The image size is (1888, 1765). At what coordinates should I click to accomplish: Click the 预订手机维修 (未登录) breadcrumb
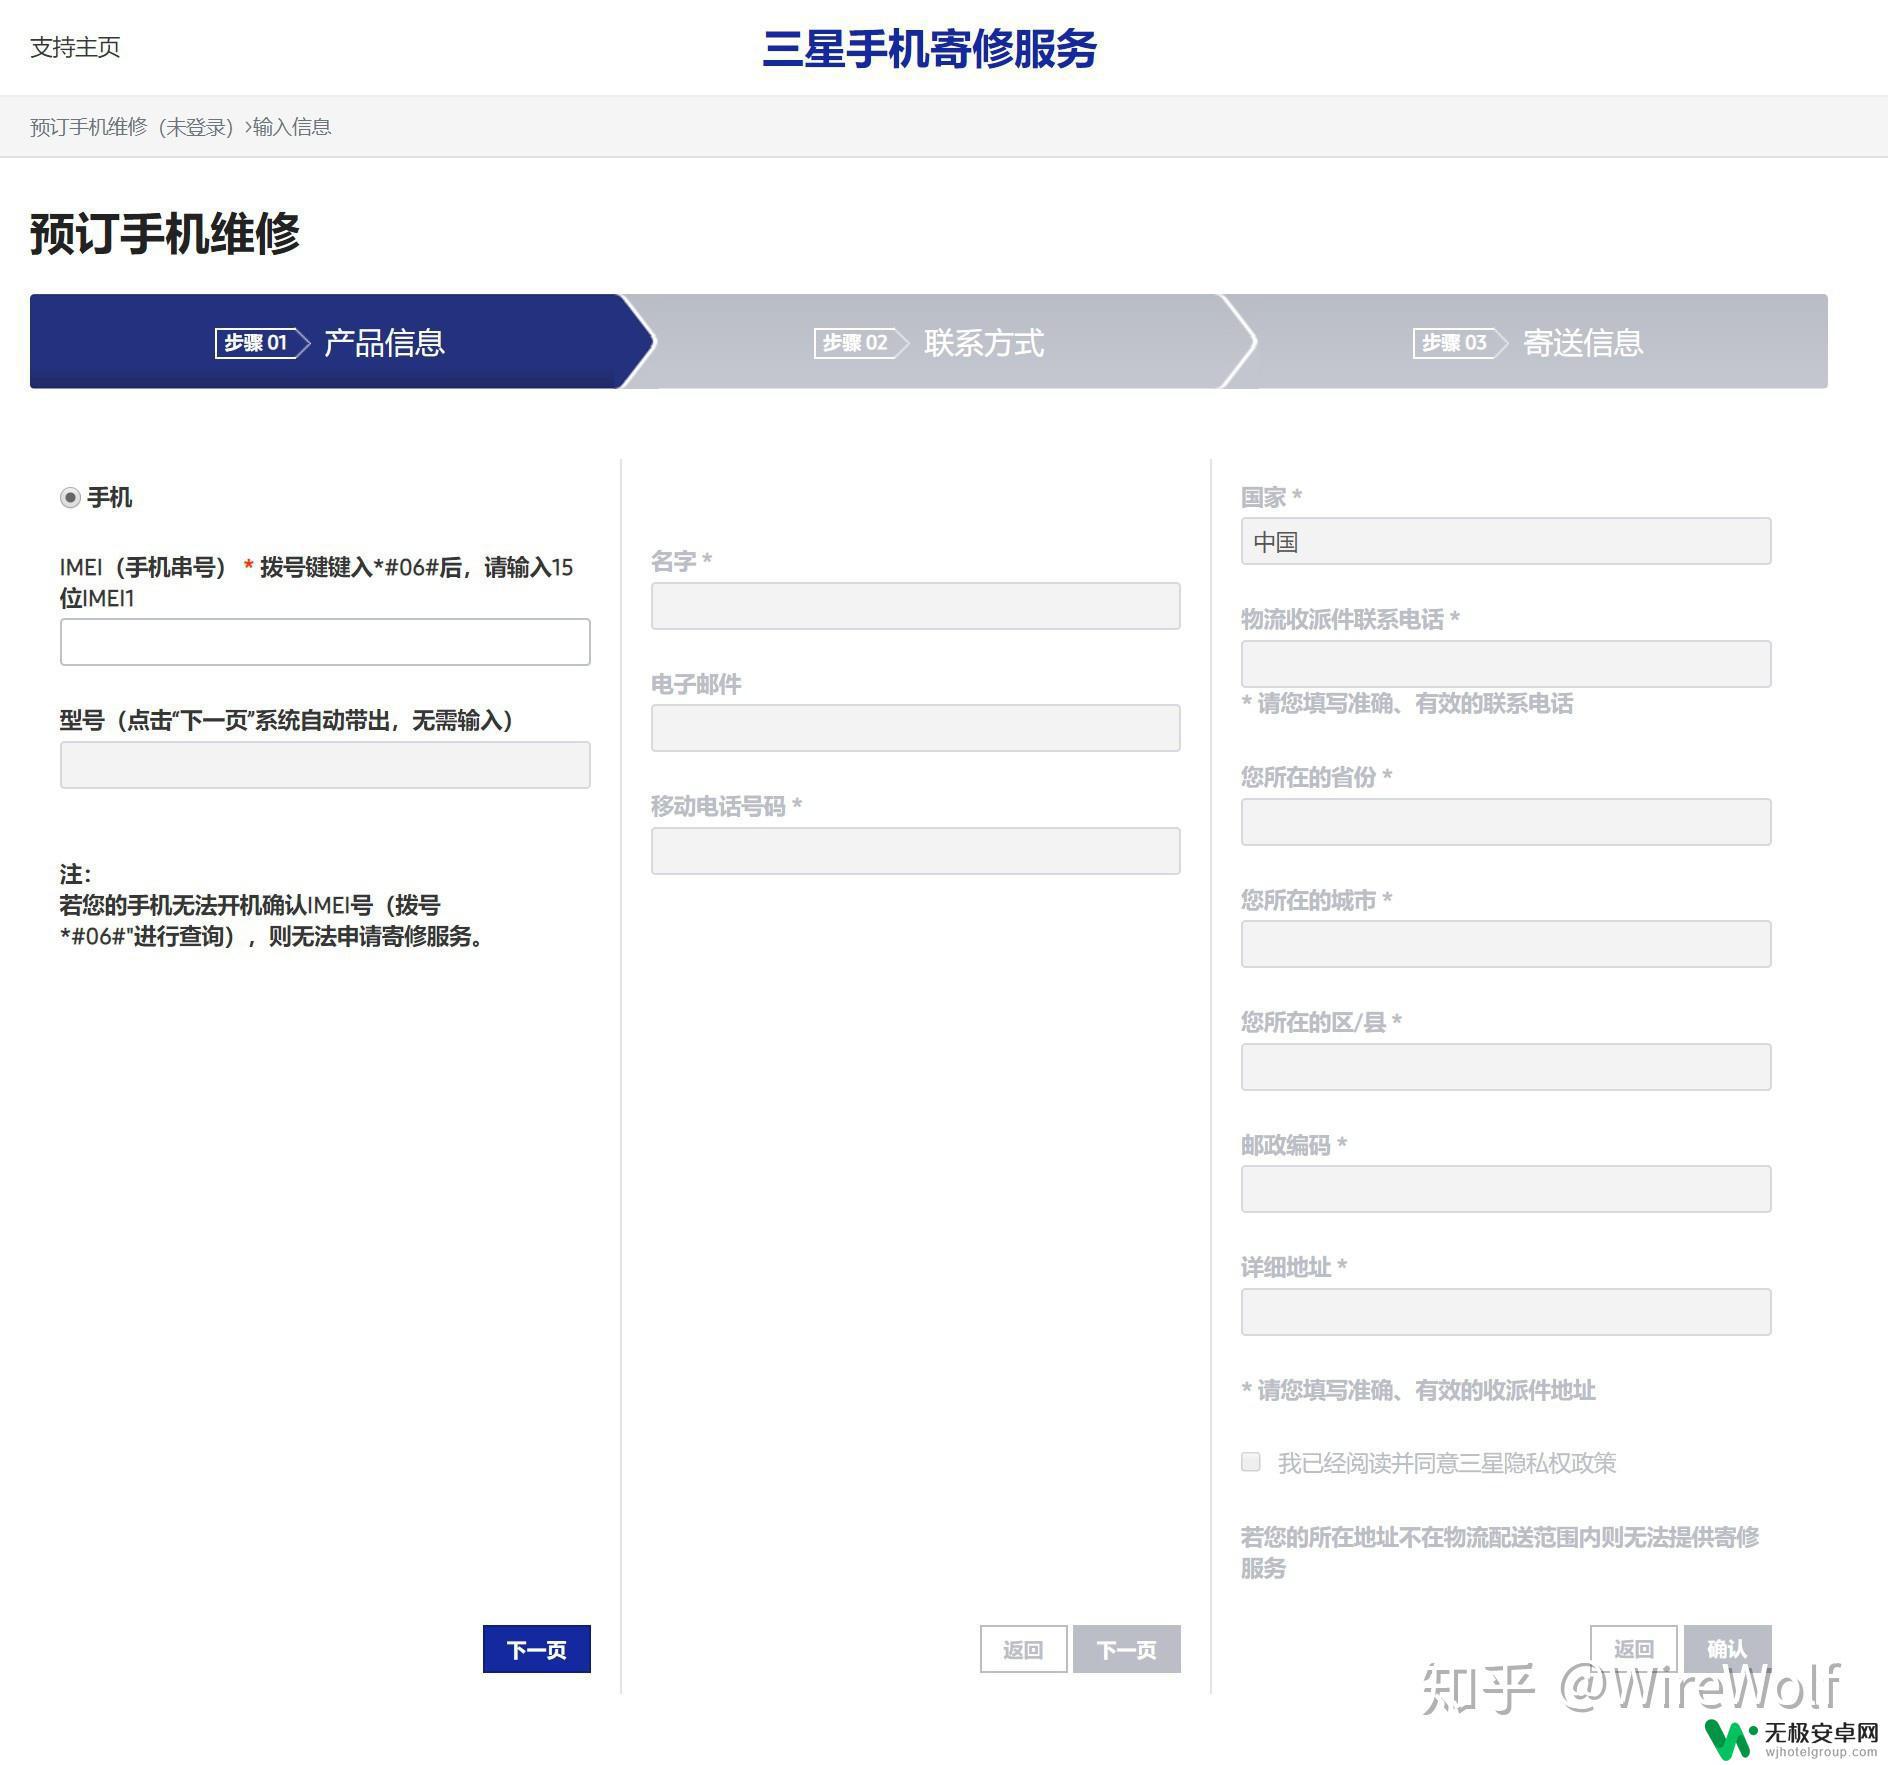click(x=132, y=127)
